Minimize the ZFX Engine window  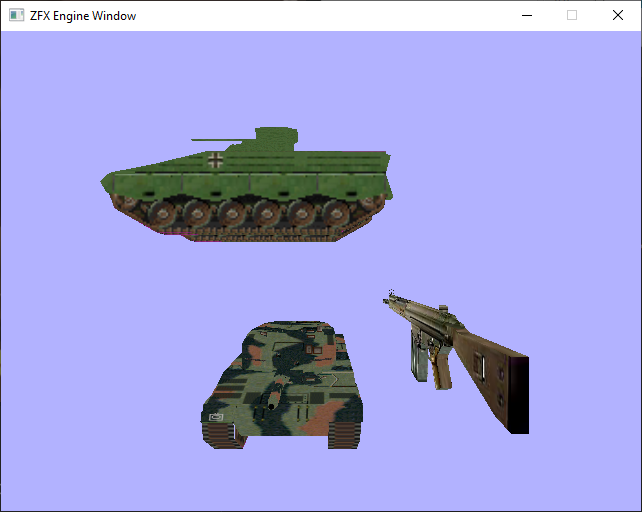coord(526,16)
